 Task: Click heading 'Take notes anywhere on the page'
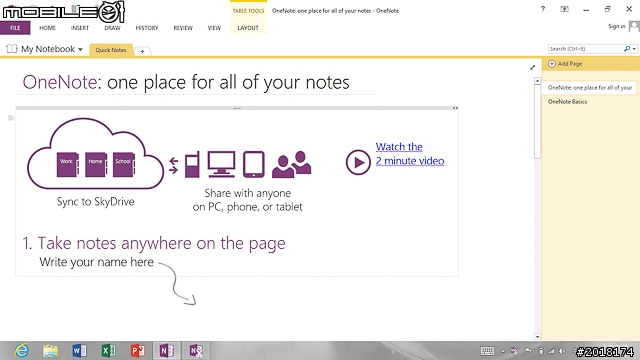(x=154, y=243)
